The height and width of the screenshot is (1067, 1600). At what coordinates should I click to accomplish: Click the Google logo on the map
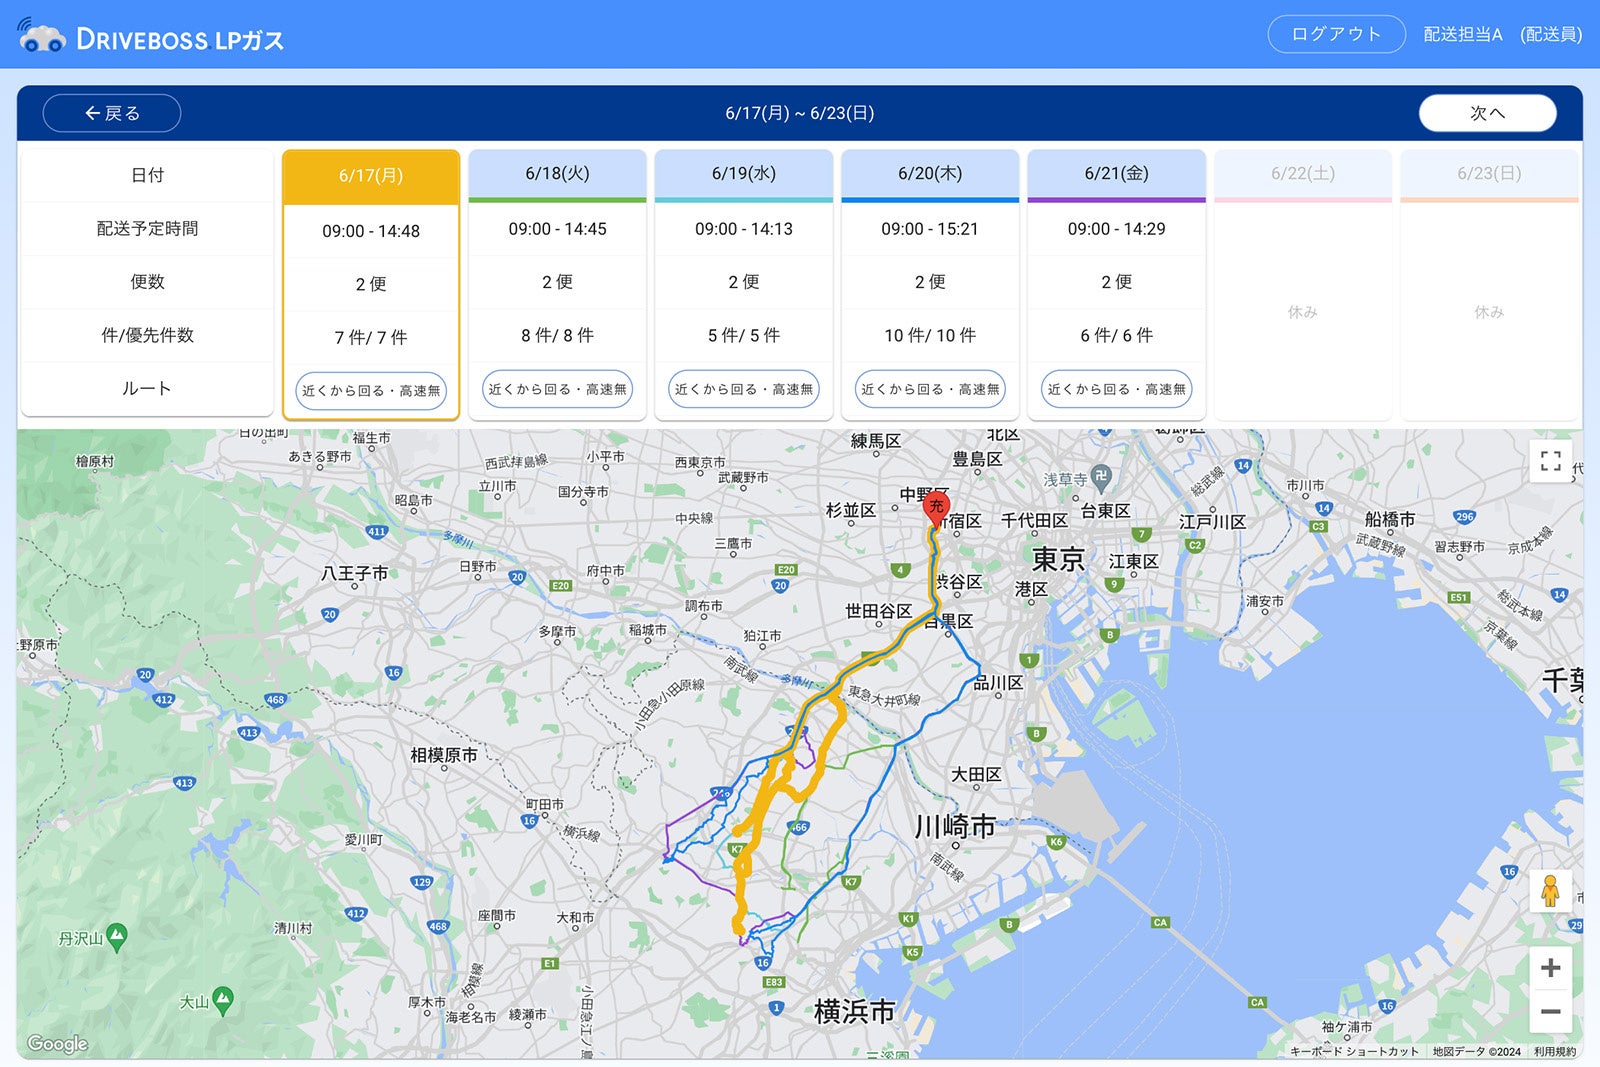tap(60, 1043)
